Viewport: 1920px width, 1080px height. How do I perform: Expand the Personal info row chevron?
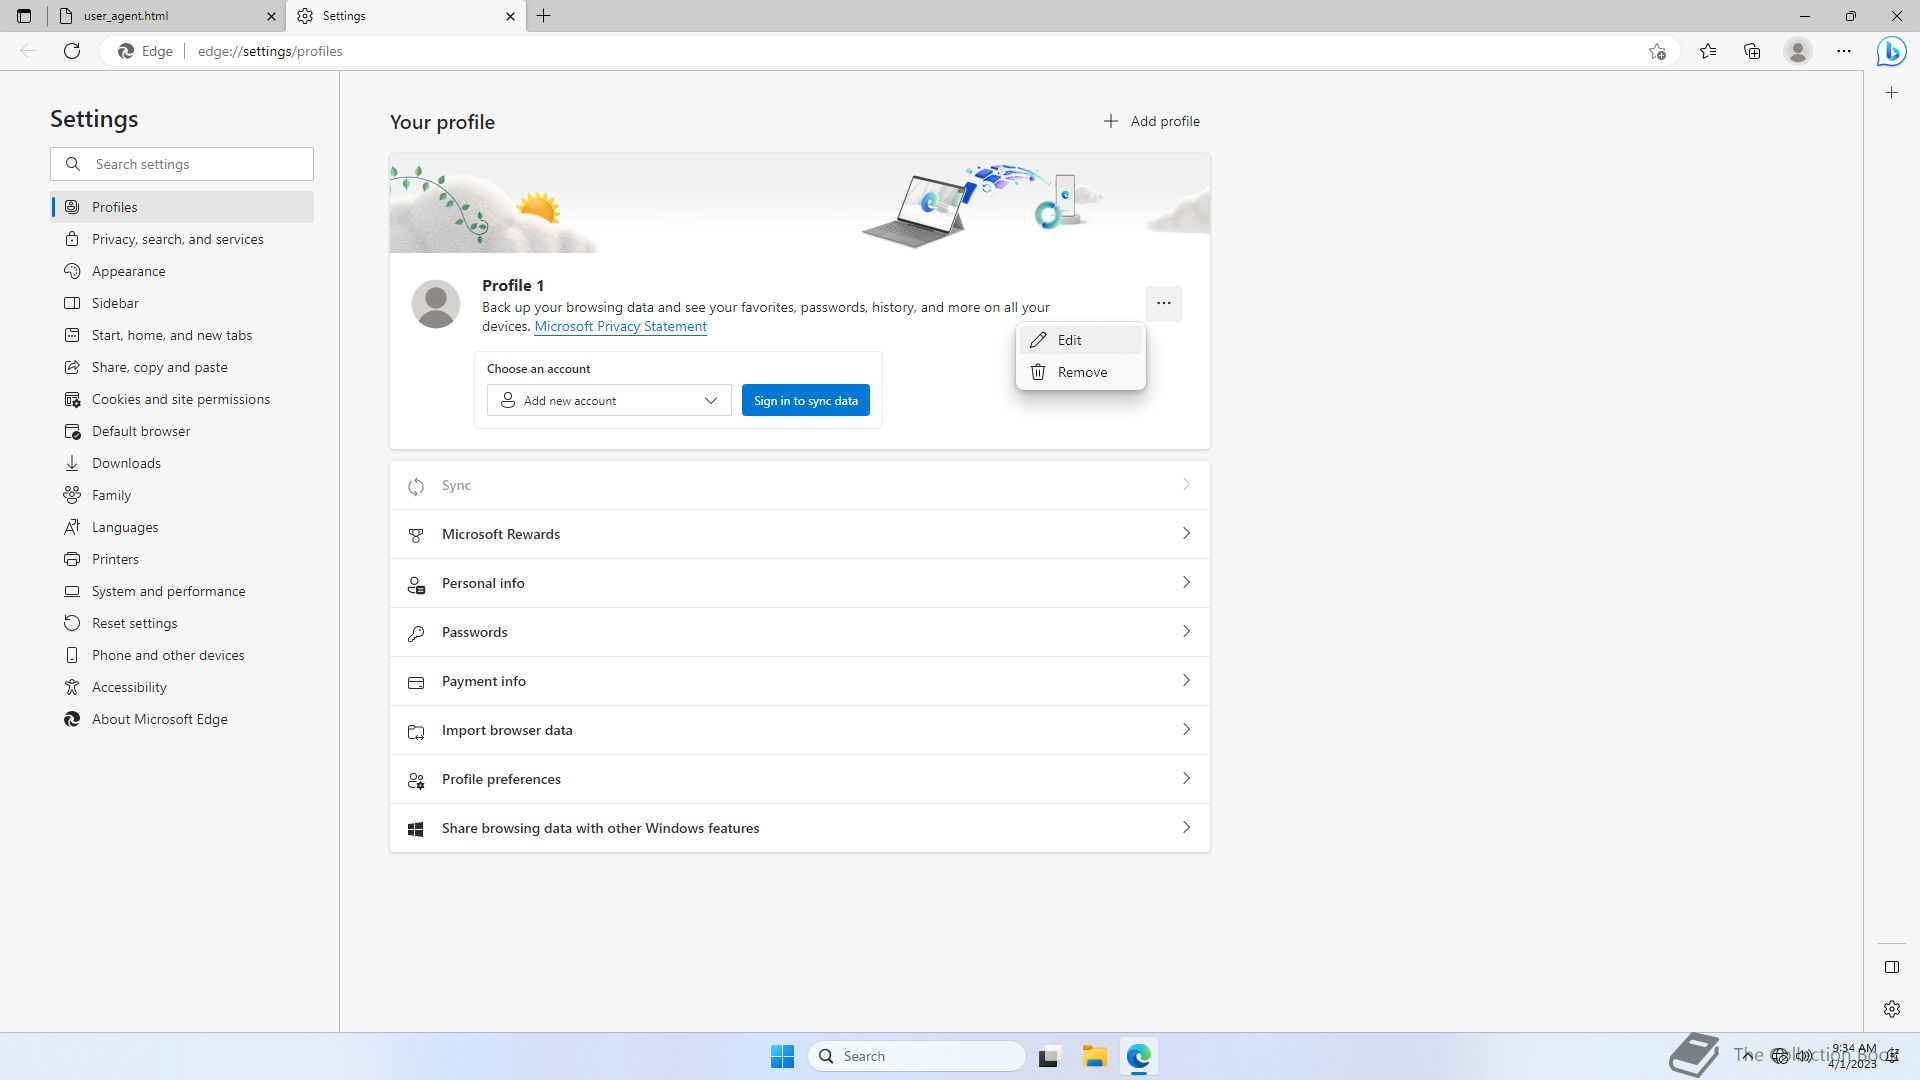(1186, 583)
